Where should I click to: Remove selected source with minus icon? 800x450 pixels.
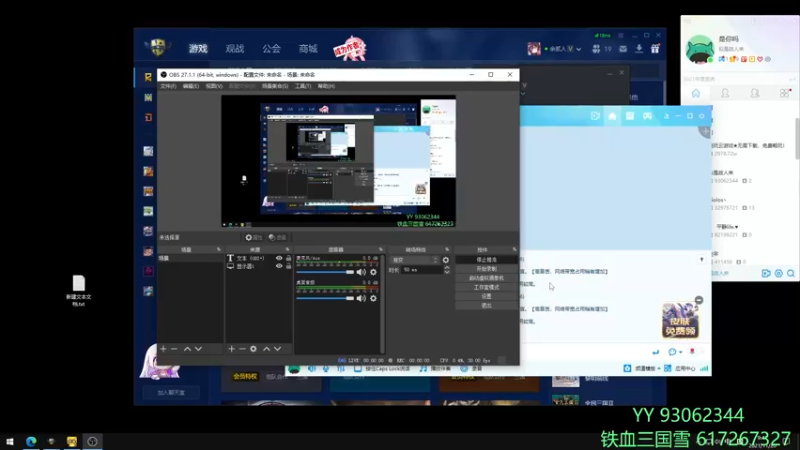(x=242, y=349)
